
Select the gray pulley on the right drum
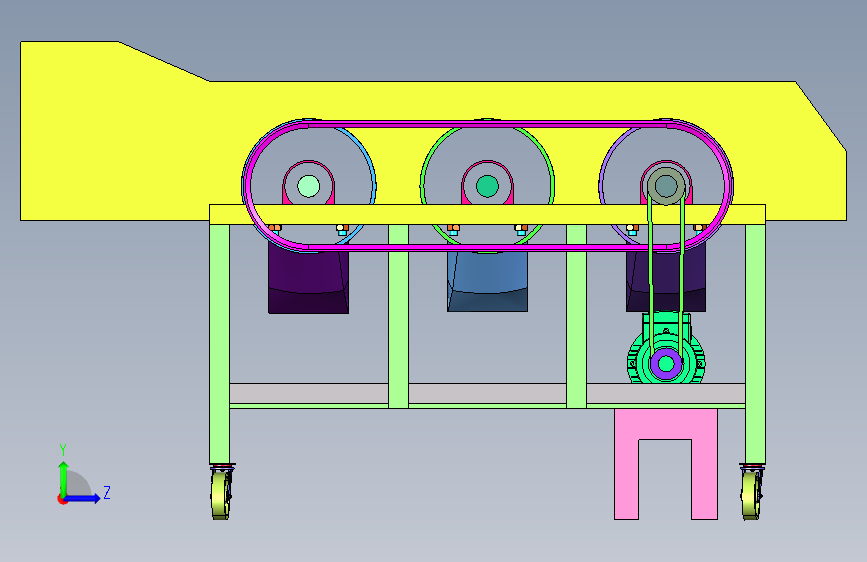pos(666,186)
